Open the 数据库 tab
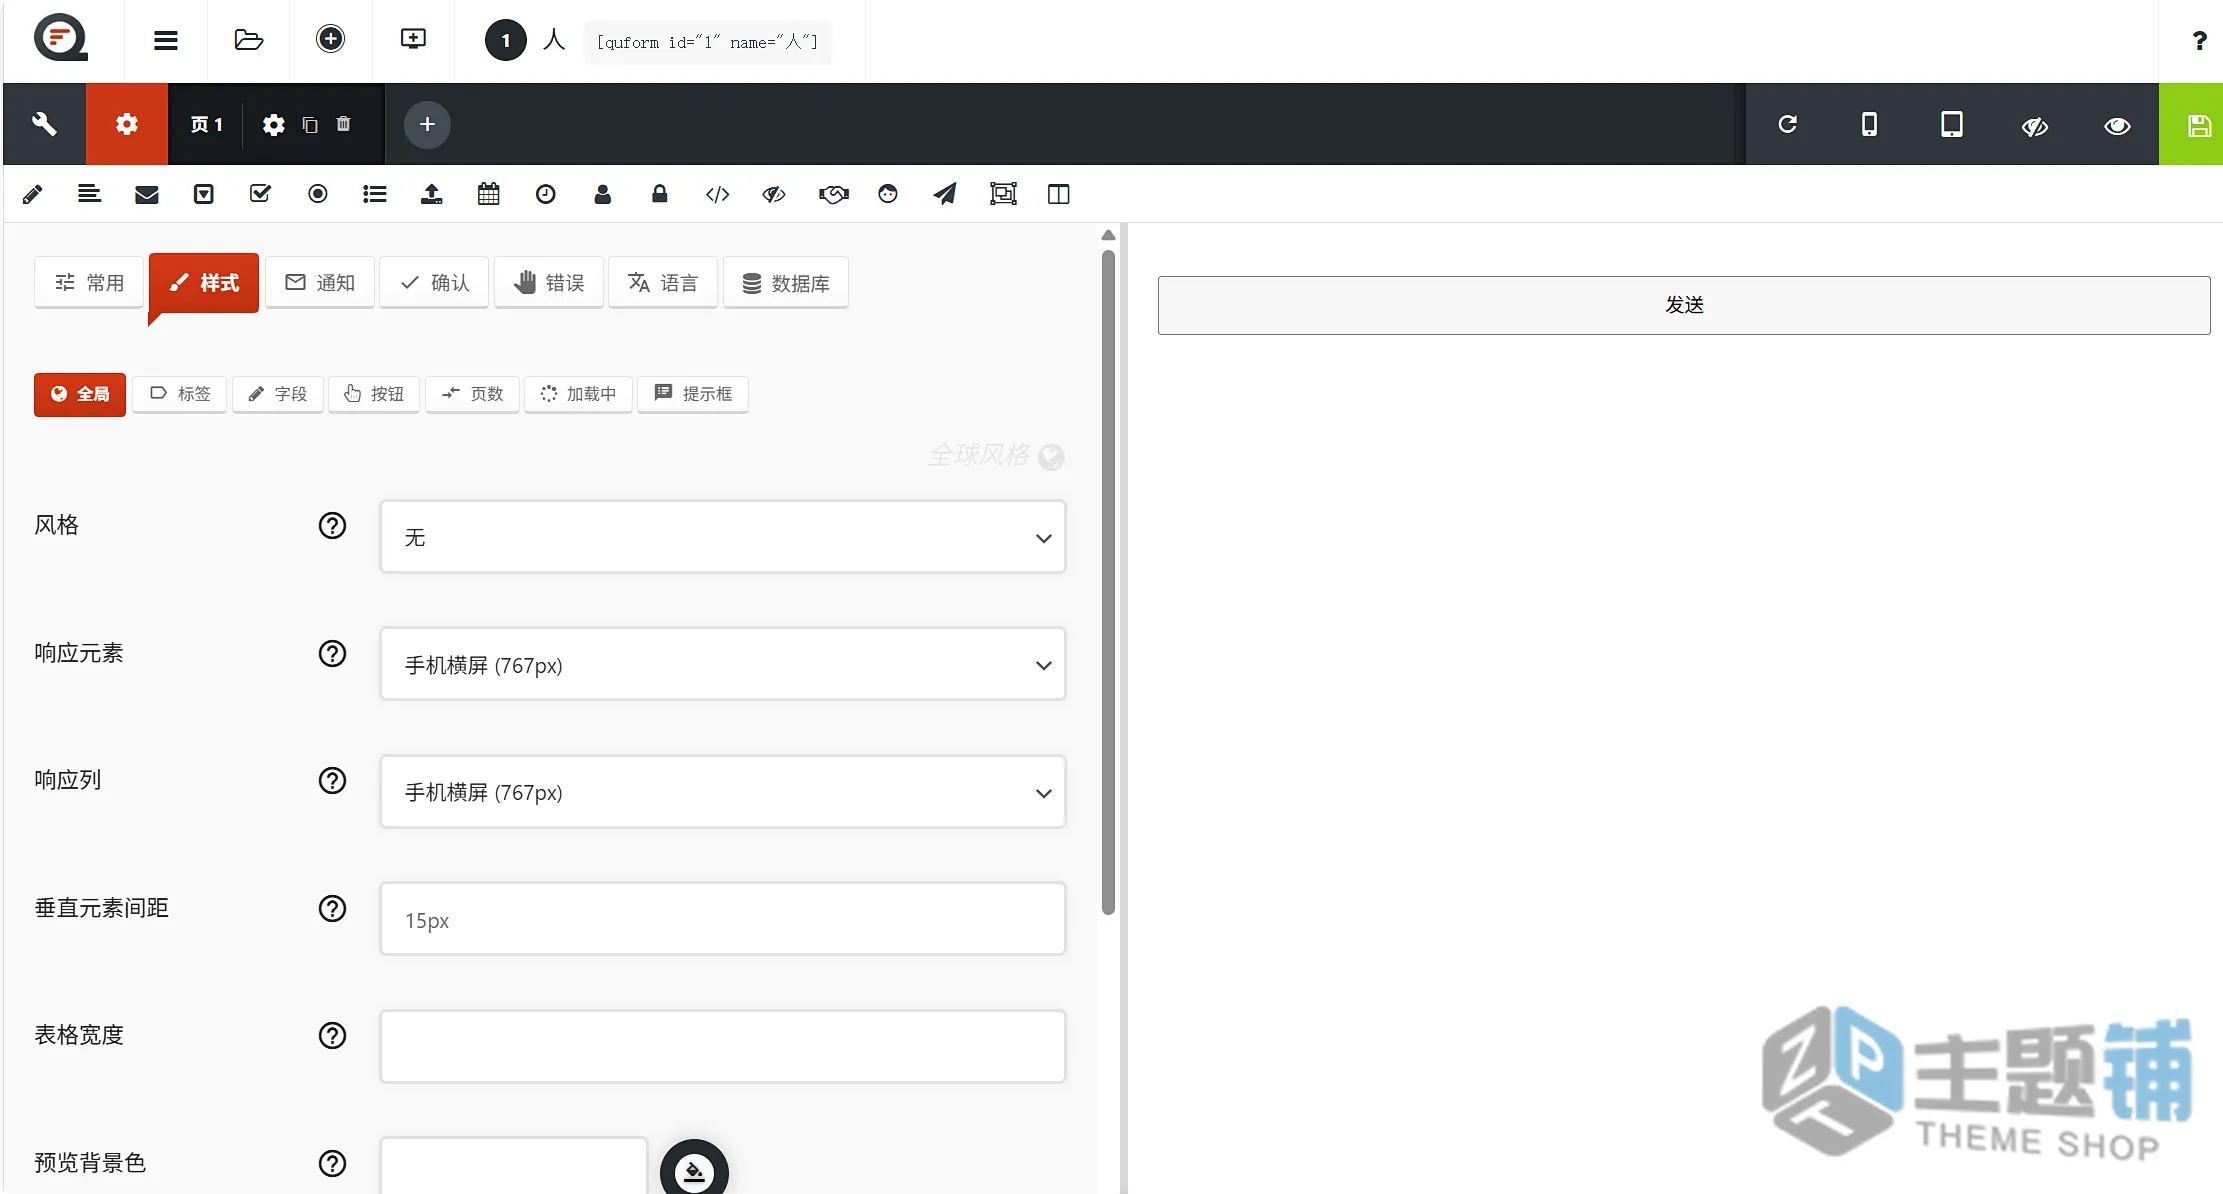 786,283
